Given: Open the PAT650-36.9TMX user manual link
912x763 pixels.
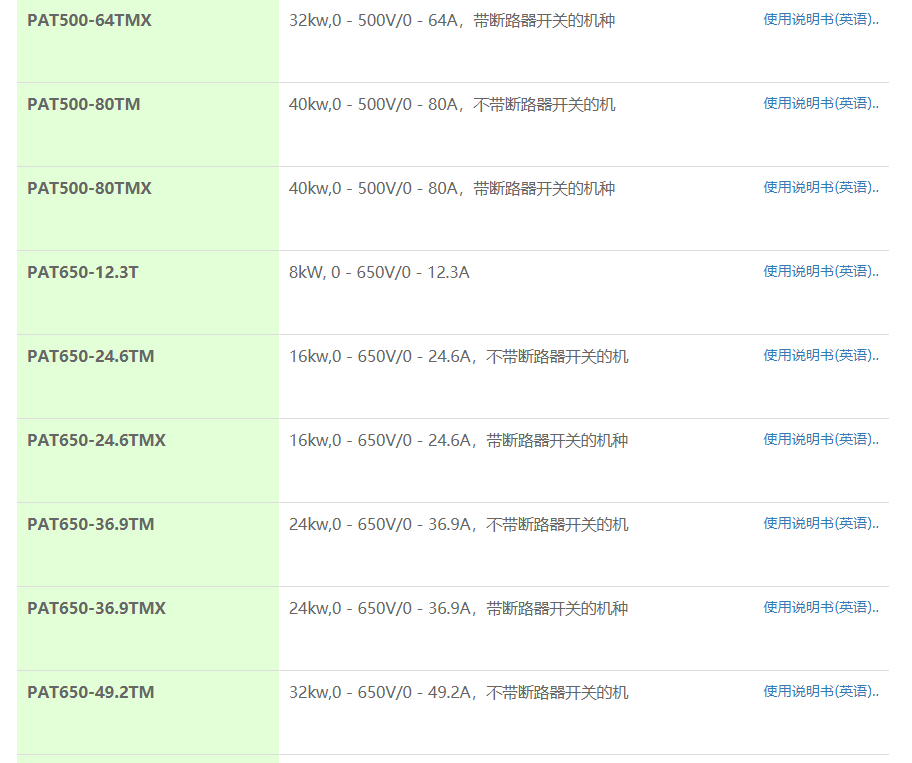Looking at the screenshot, I should (x=821, y=608).
